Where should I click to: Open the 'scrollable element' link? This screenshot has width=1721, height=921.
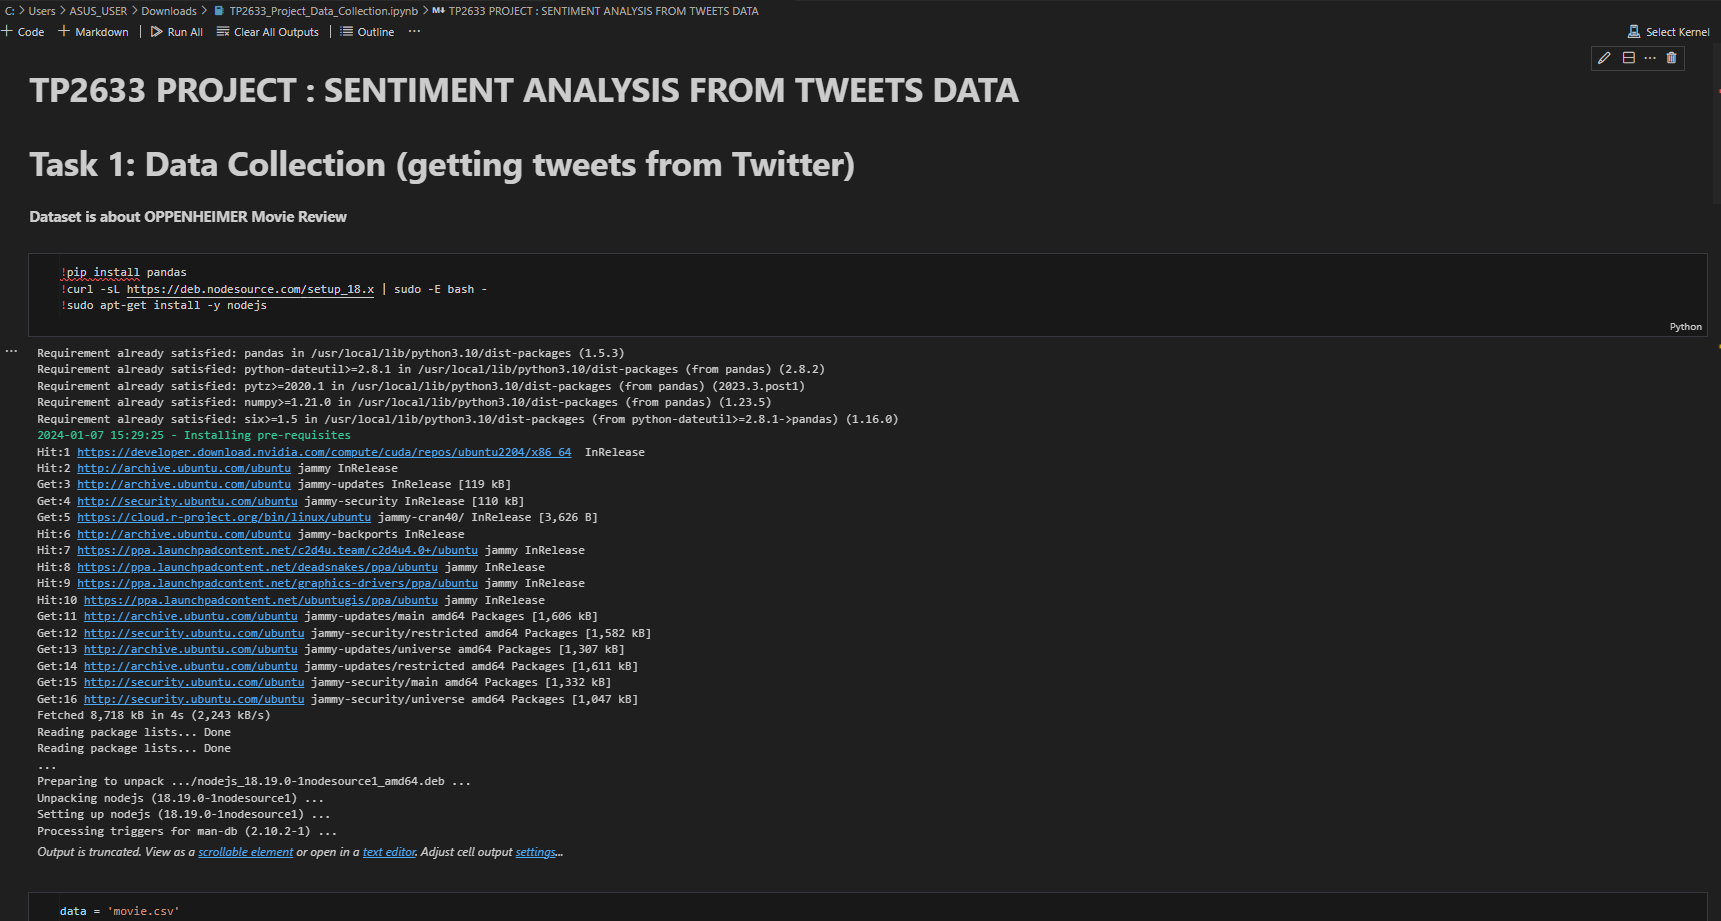coord(245,851)
